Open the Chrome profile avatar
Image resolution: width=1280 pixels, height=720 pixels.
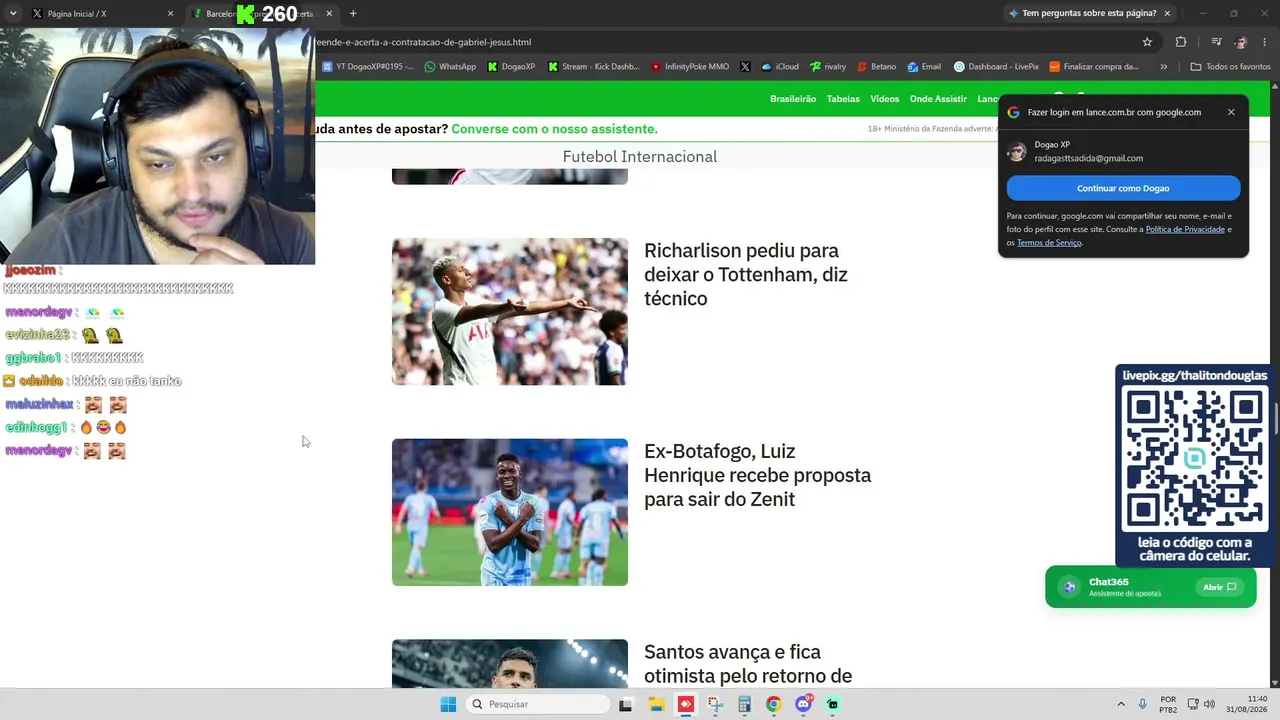[x=1241, y=42]
